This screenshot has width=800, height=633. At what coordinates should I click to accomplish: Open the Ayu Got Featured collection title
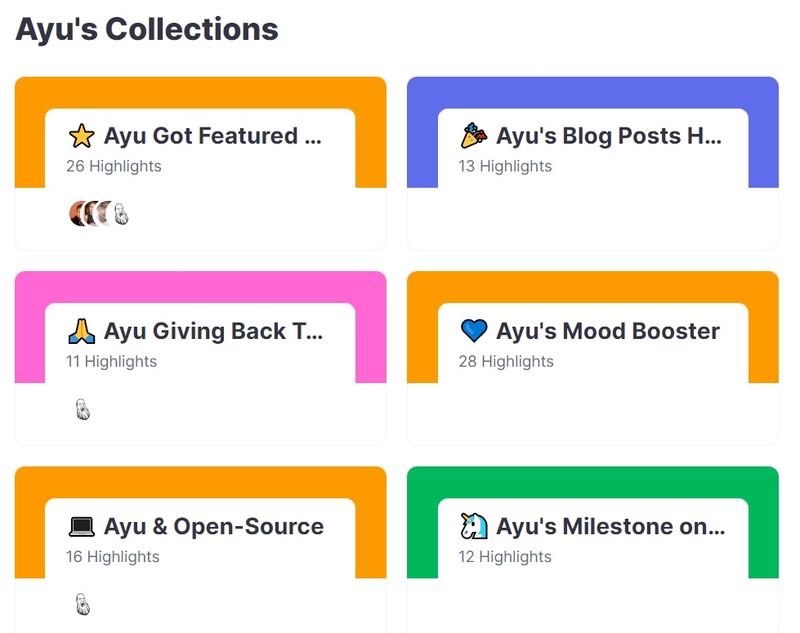click(213, 136)
